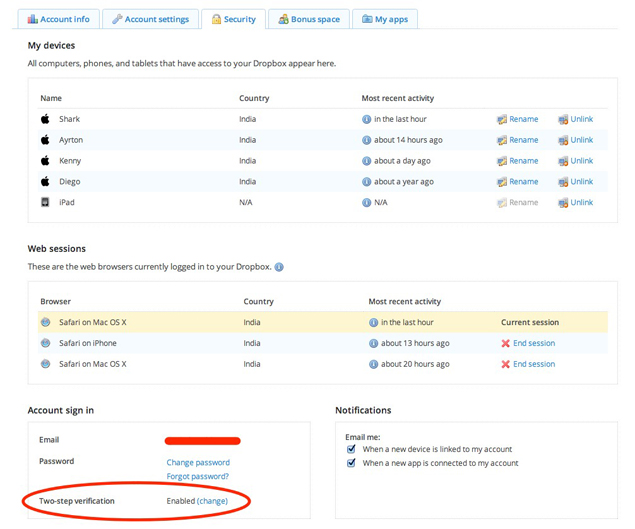Click info icon next to about 13 hours ago

click(x=373, y=343)
